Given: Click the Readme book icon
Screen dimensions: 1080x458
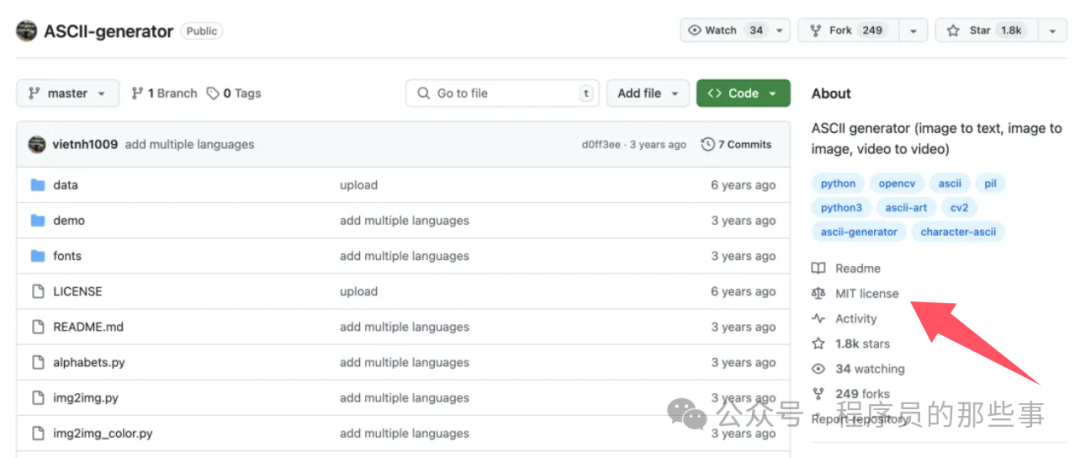Looking at the screenshot, I should pyautogui.click(x=819, y=268).
